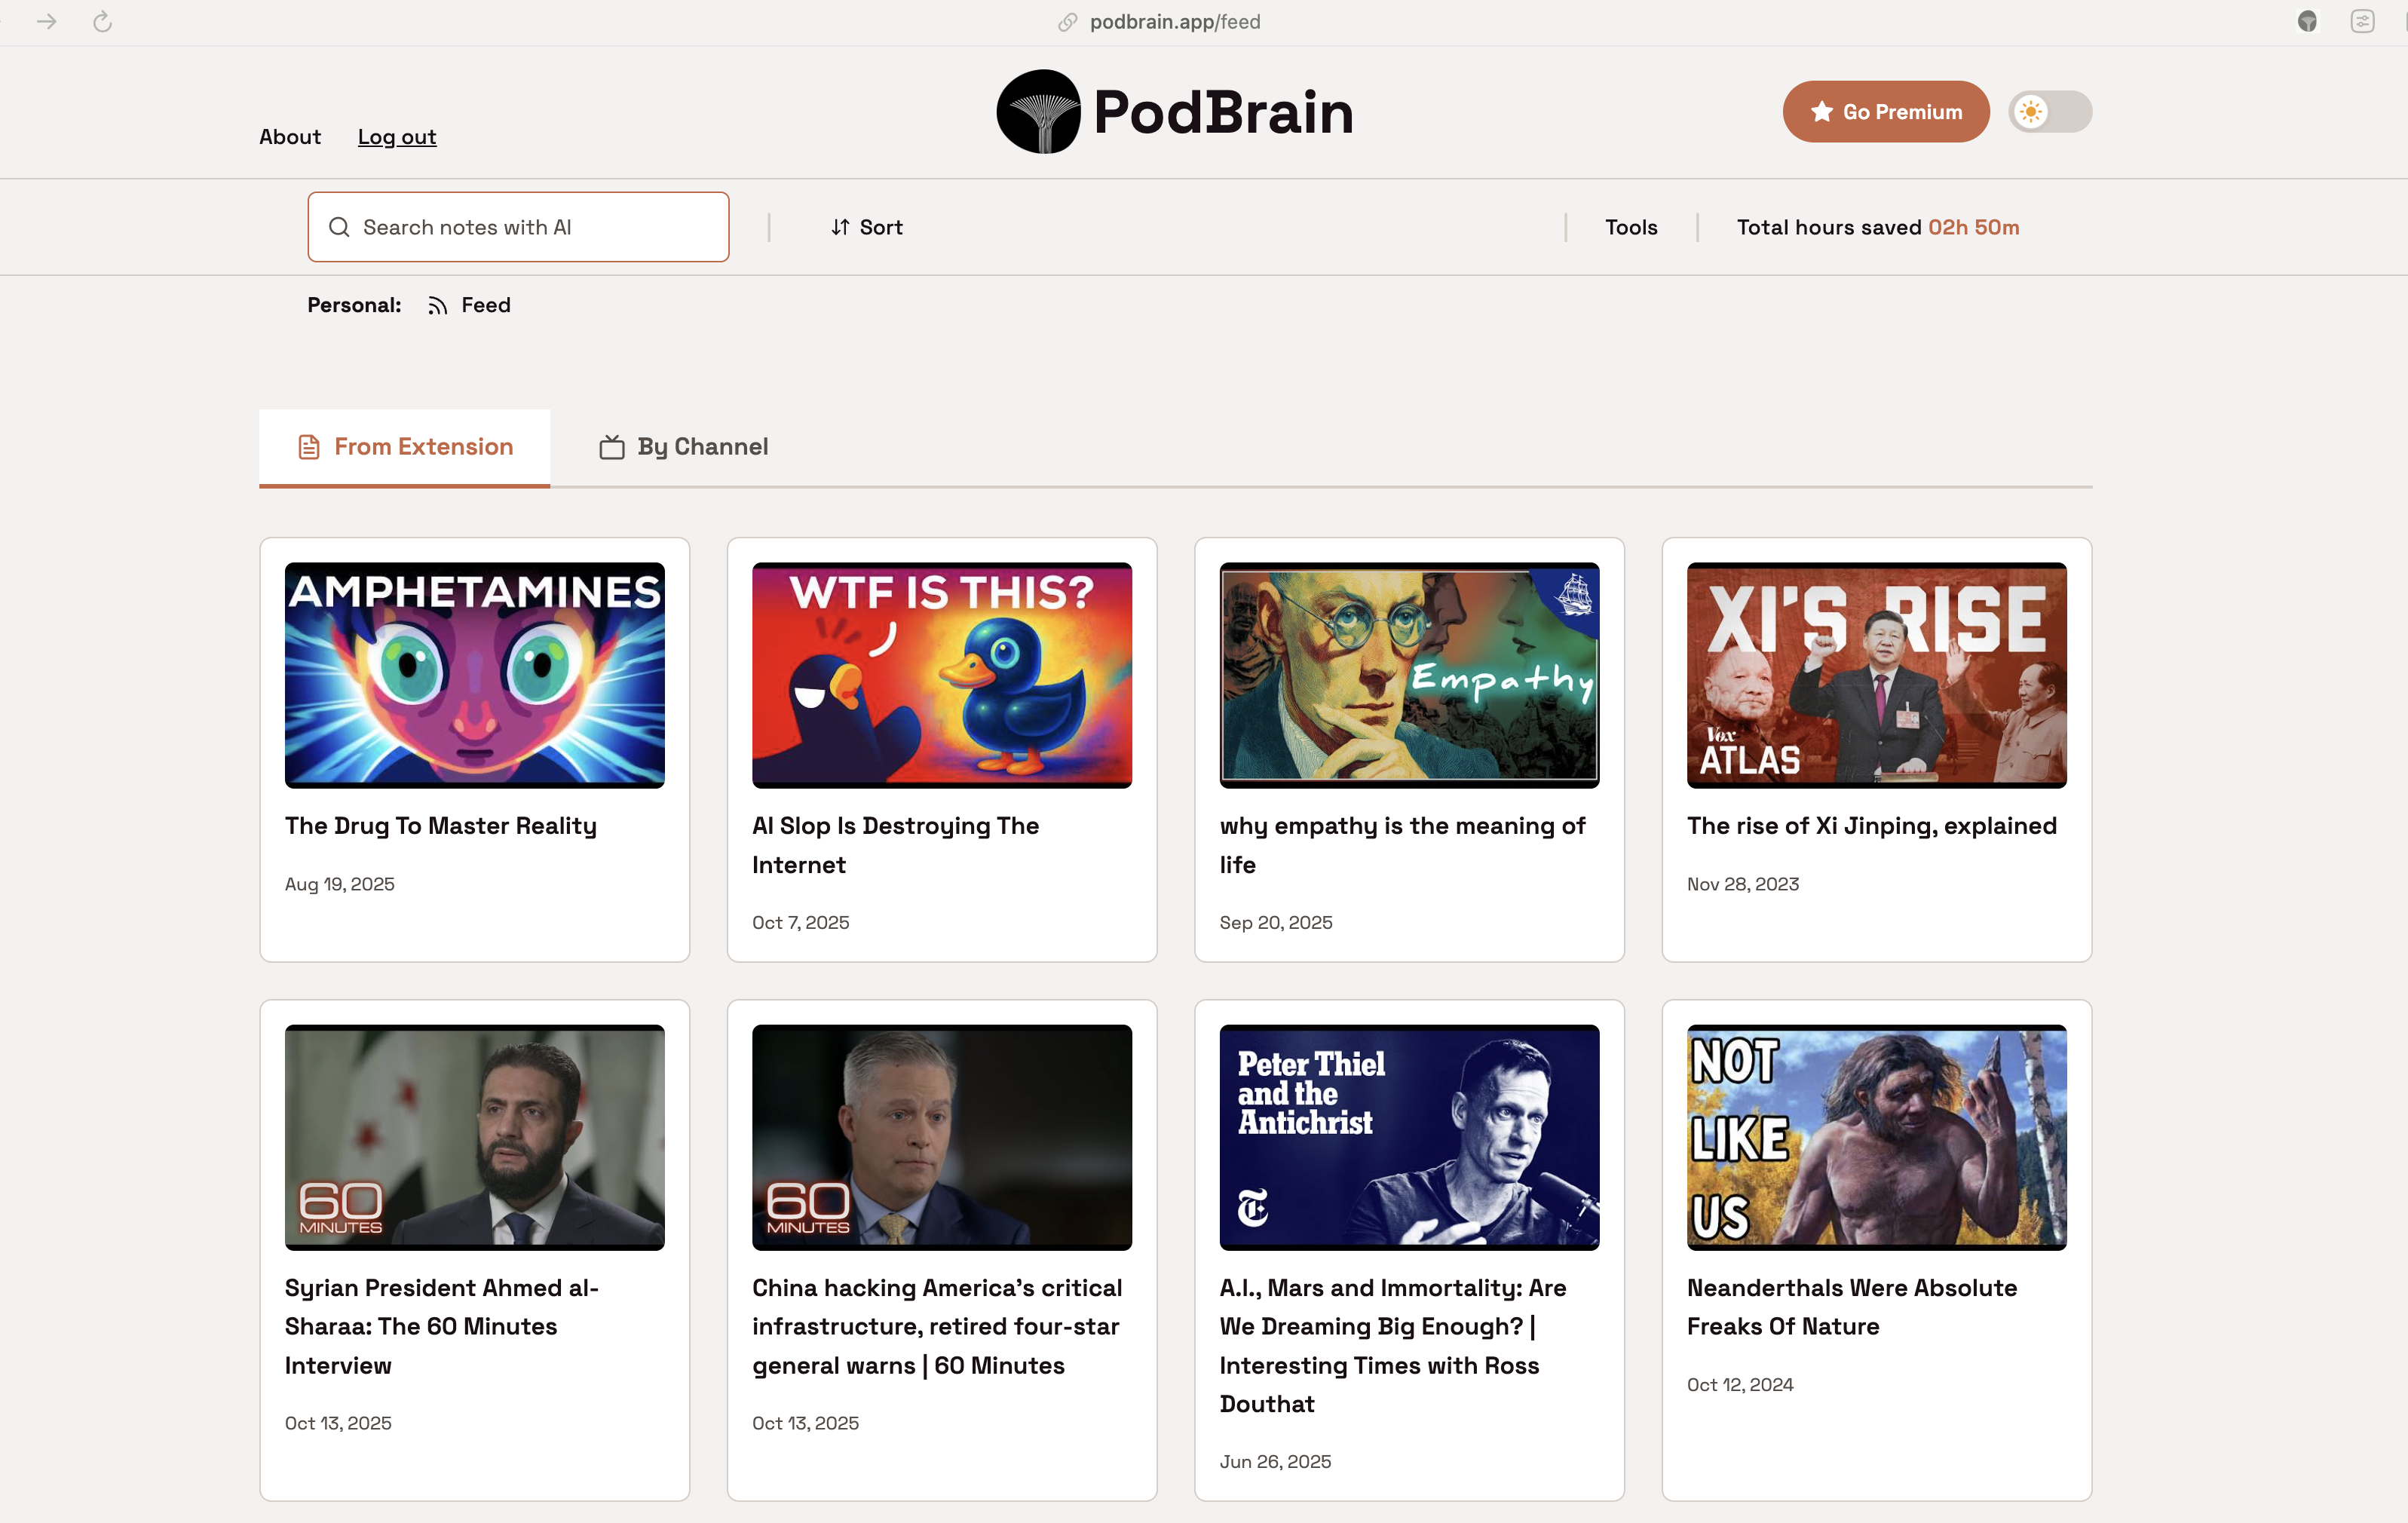
Task: Open browser sidebar tabs icon
Action: point(2362,21)
